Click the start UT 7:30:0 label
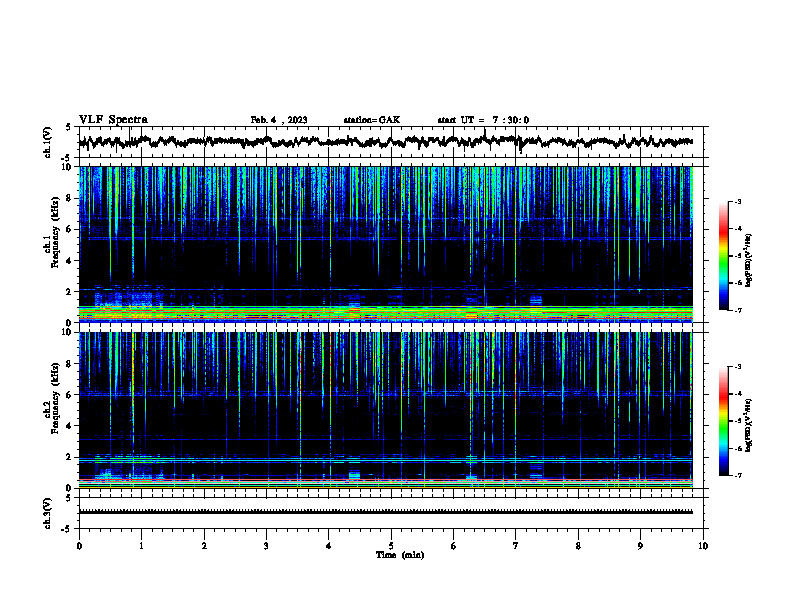 tap(483, 120)
